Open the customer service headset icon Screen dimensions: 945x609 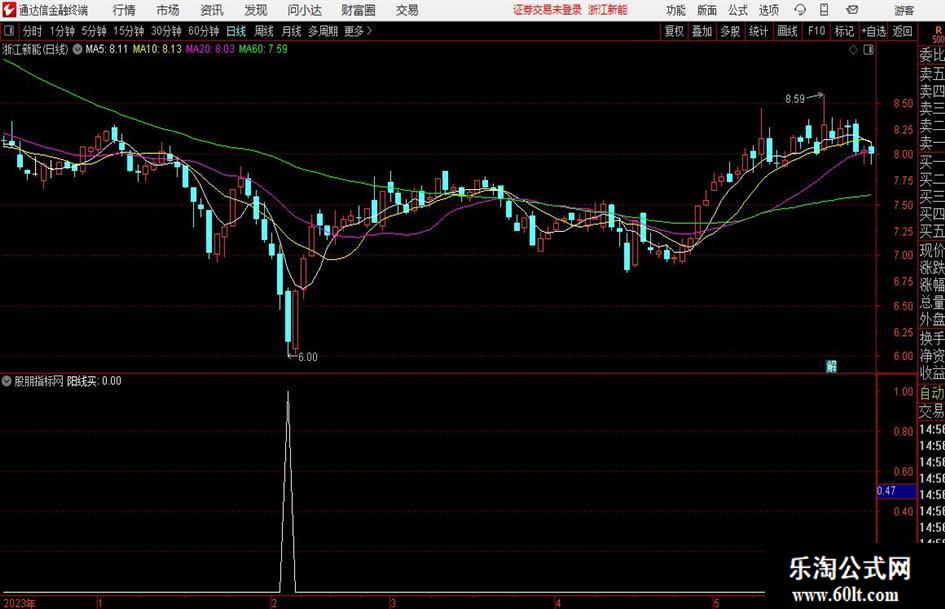click(800, 10)
